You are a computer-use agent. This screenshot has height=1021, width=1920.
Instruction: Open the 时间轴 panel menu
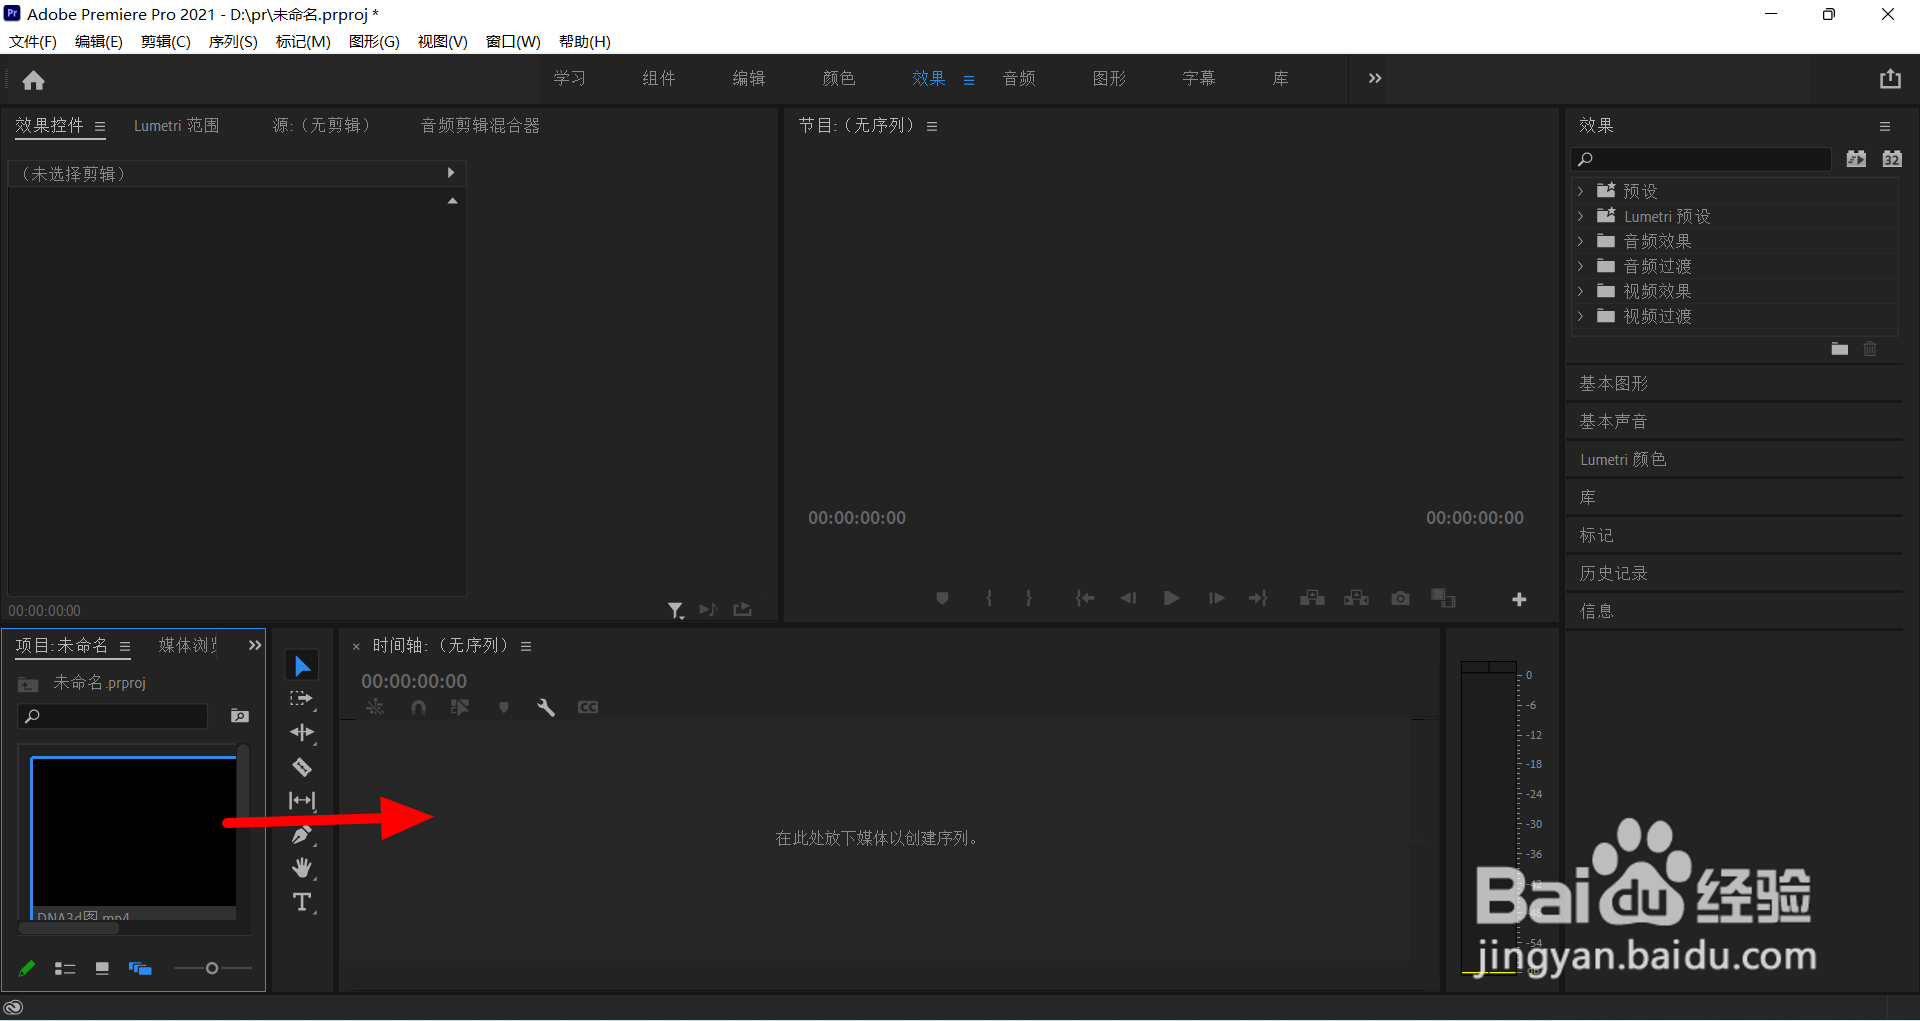point(526,646)
